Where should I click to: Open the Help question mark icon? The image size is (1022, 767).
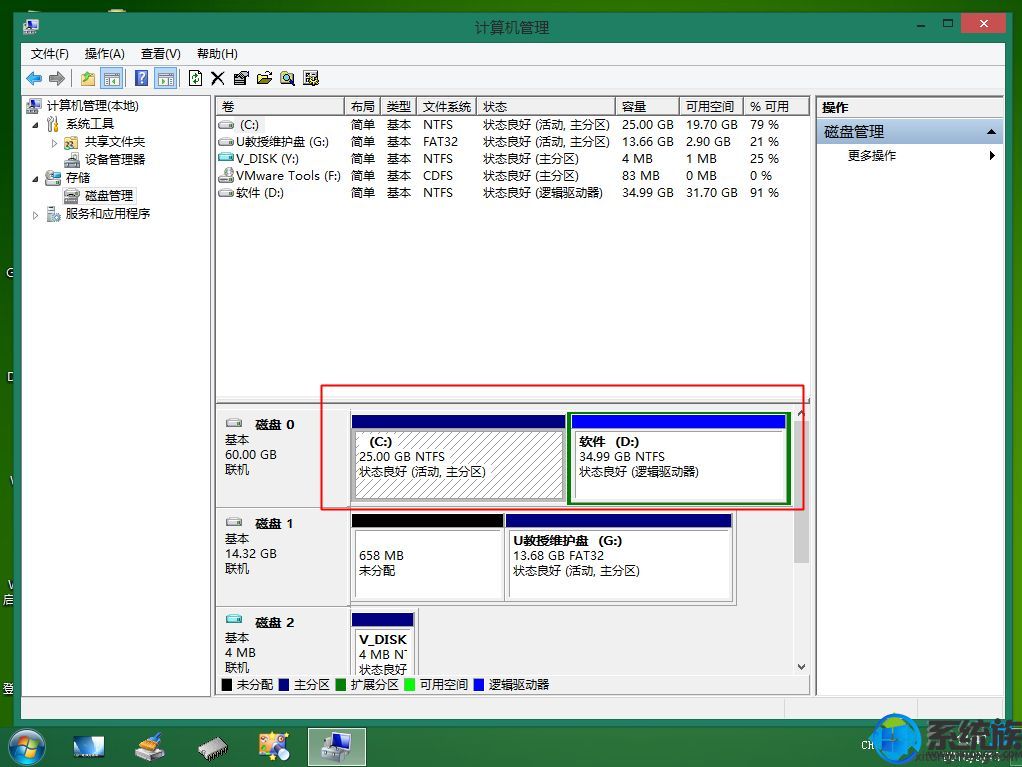[141, 79]
